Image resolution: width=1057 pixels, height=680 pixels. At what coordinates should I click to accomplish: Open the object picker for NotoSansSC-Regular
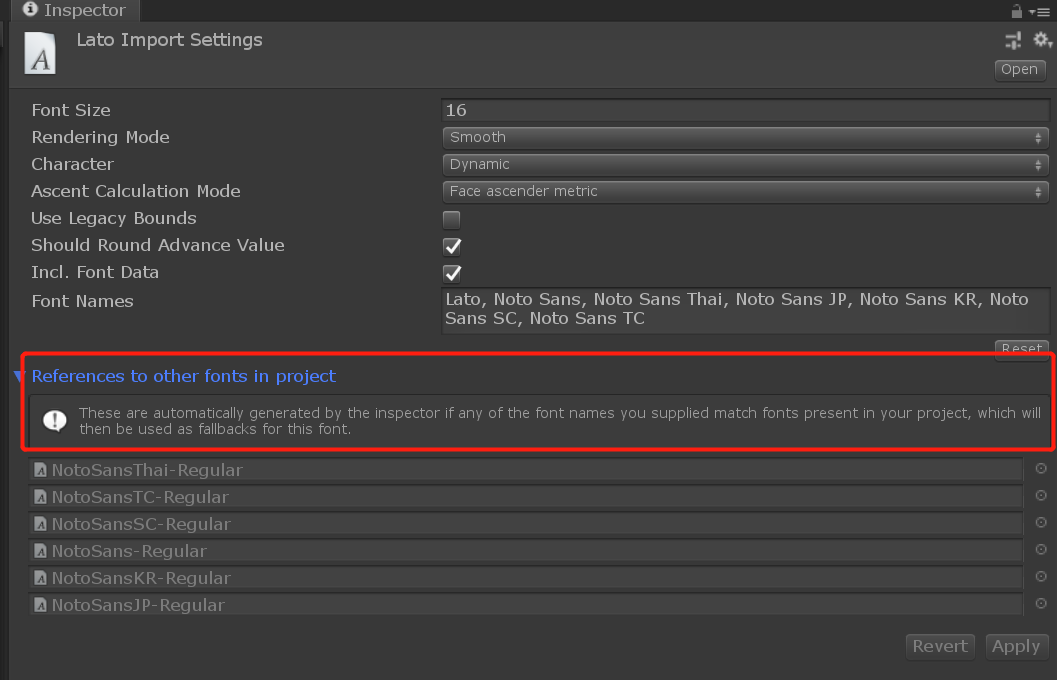pos(1041,523)
